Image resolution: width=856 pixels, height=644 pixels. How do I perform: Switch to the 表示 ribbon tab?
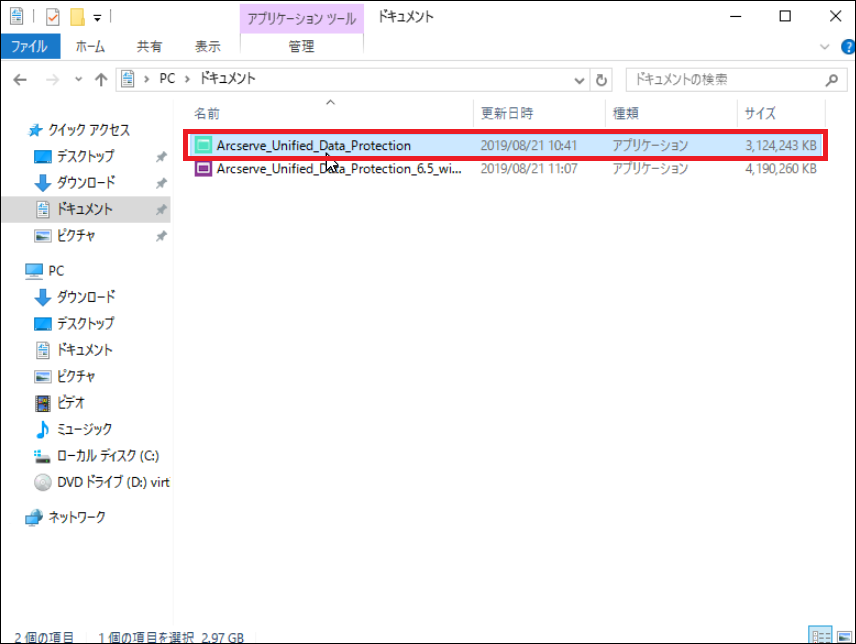click(x=208, y=46)
